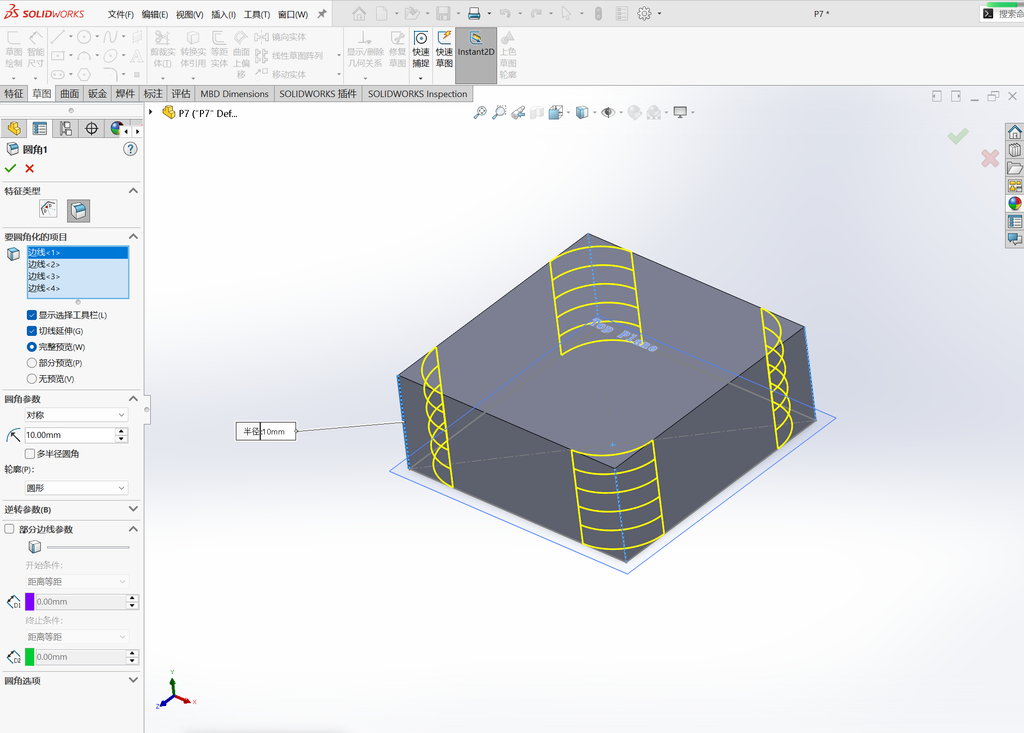
Task: Collapse the 特征类型 section
Action: point(133,191)
